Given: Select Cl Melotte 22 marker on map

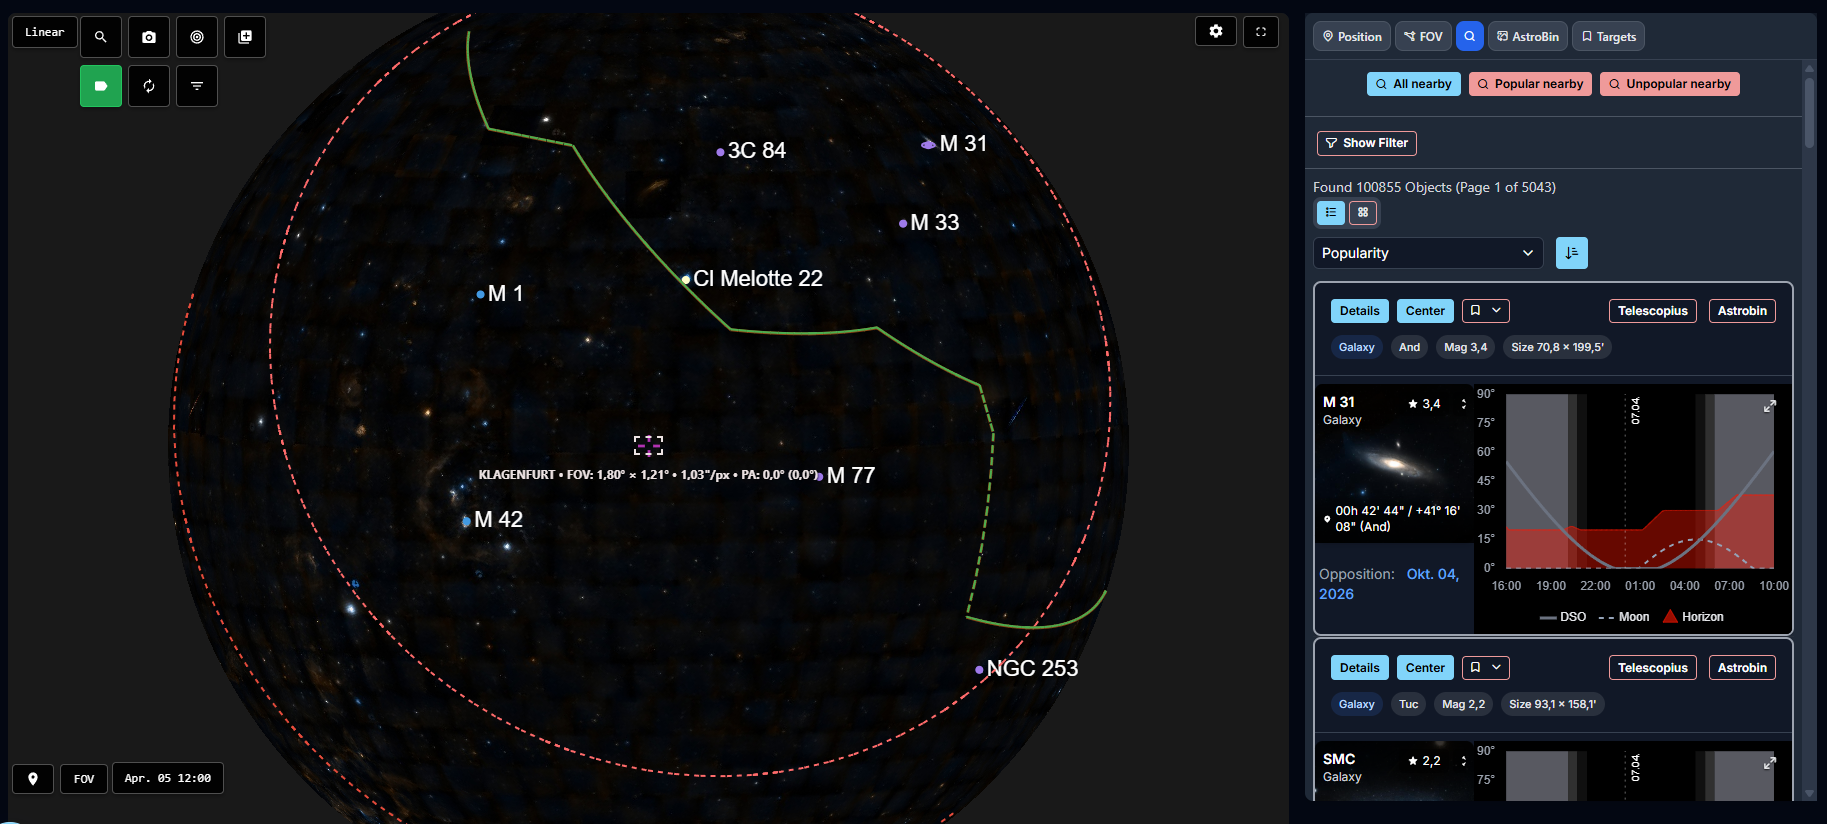Looking at the screenshot, I should [686, 279].
